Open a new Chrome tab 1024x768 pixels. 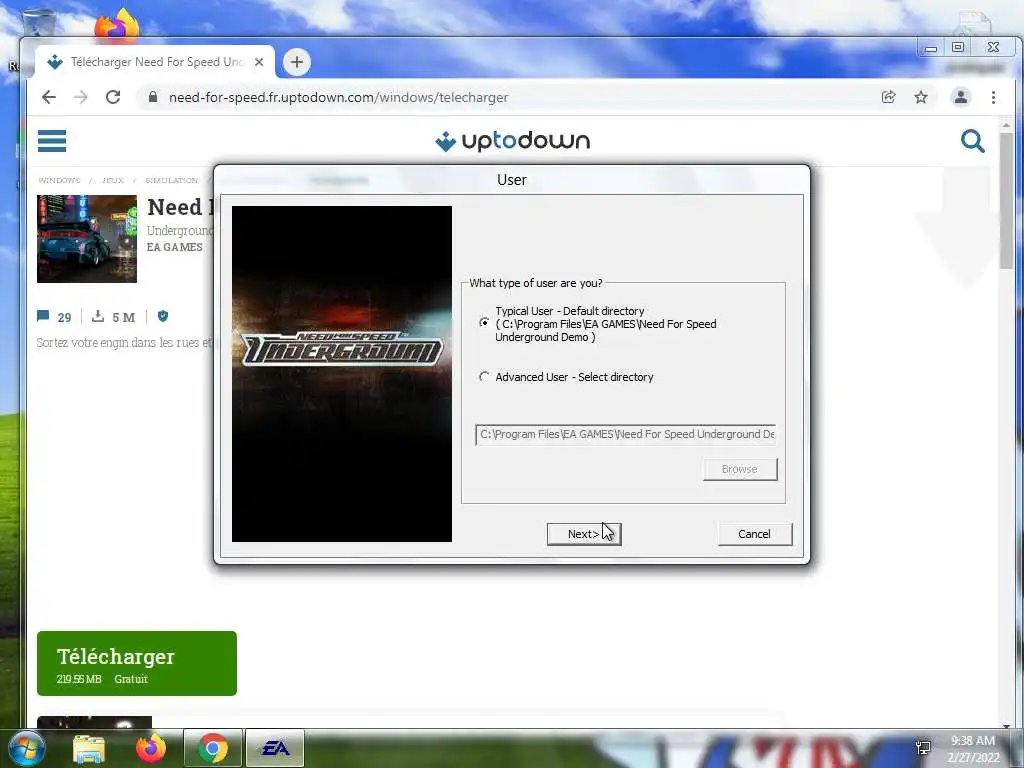coord(297,62)
